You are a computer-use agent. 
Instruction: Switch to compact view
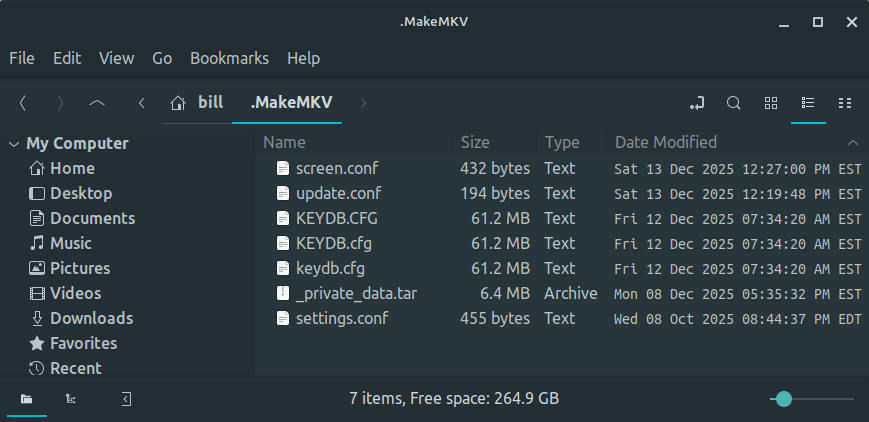(x=845, y=103)
